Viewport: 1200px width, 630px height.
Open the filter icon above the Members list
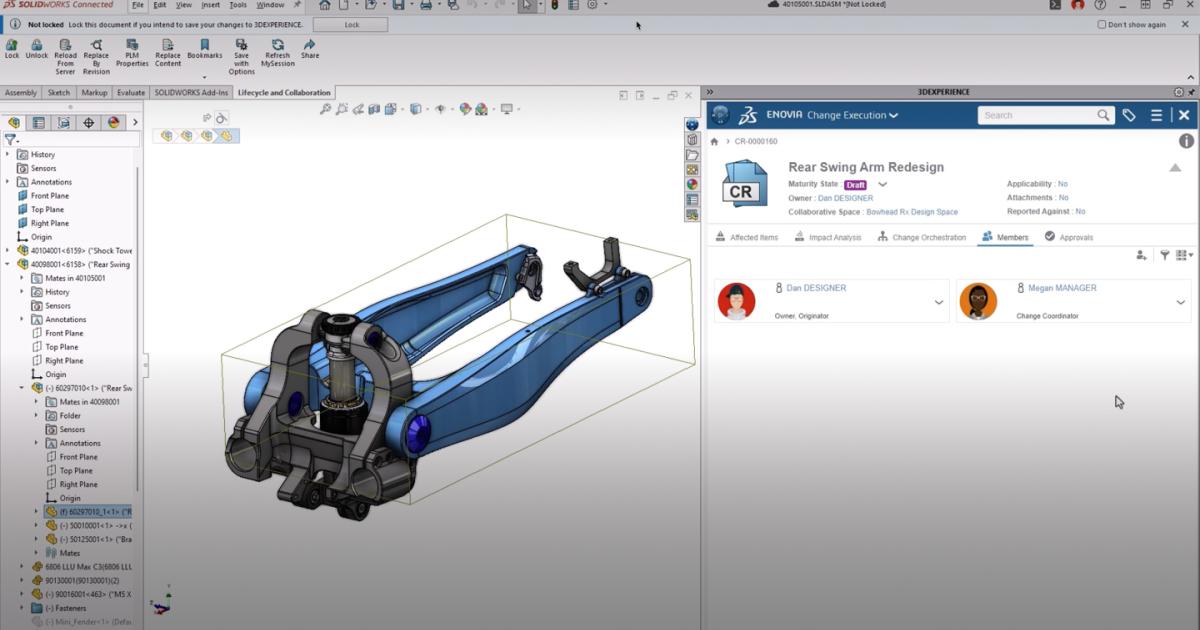click(1165, 254)
